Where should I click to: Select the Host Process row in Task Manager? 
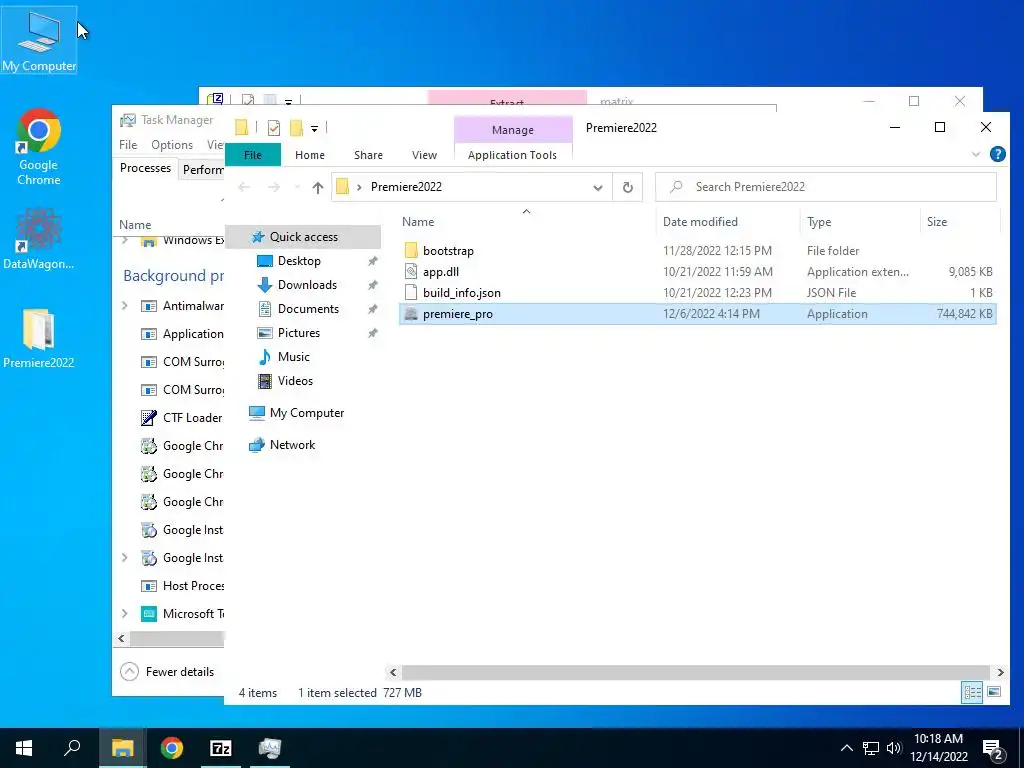[x=182, y=586]
